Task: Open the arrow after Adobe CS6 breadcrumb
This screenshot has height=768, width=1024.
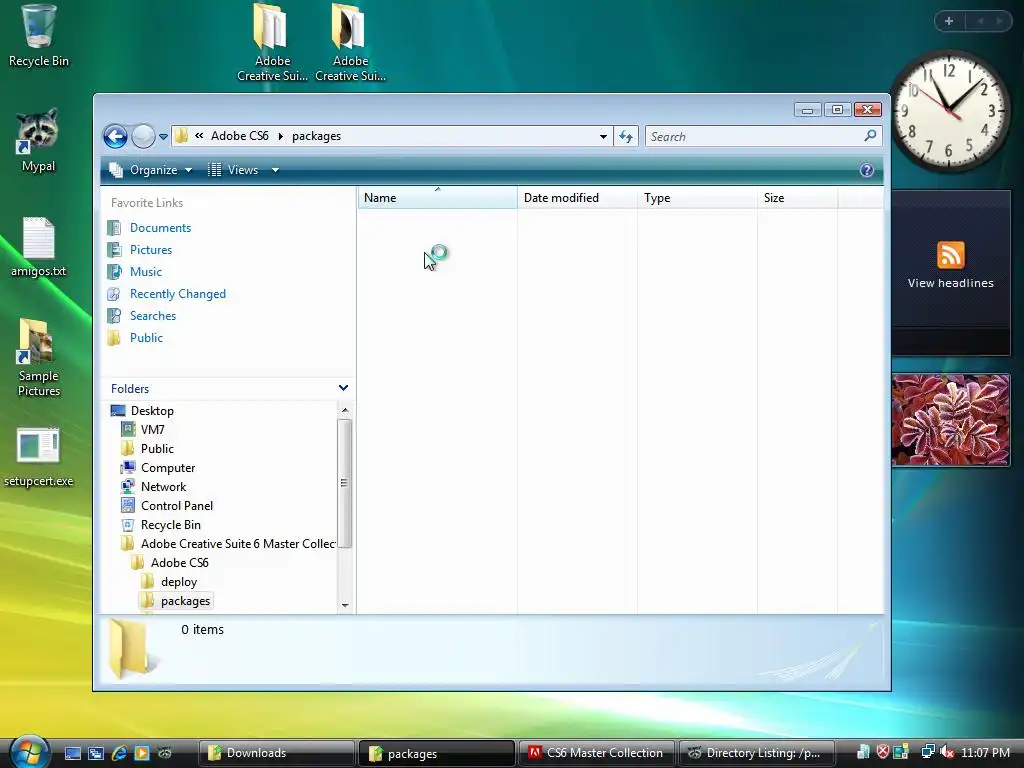Action: point(280,136)
